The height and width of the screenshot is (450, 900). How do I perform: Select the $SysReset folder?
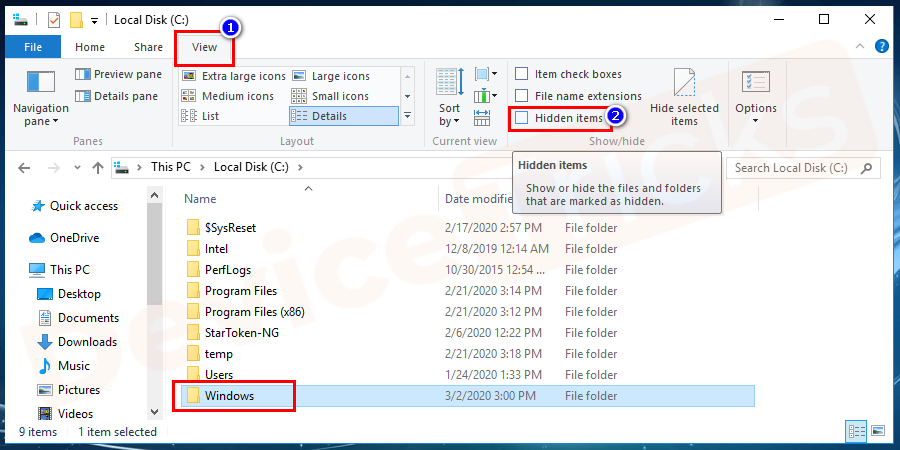[x=222, y=228]
